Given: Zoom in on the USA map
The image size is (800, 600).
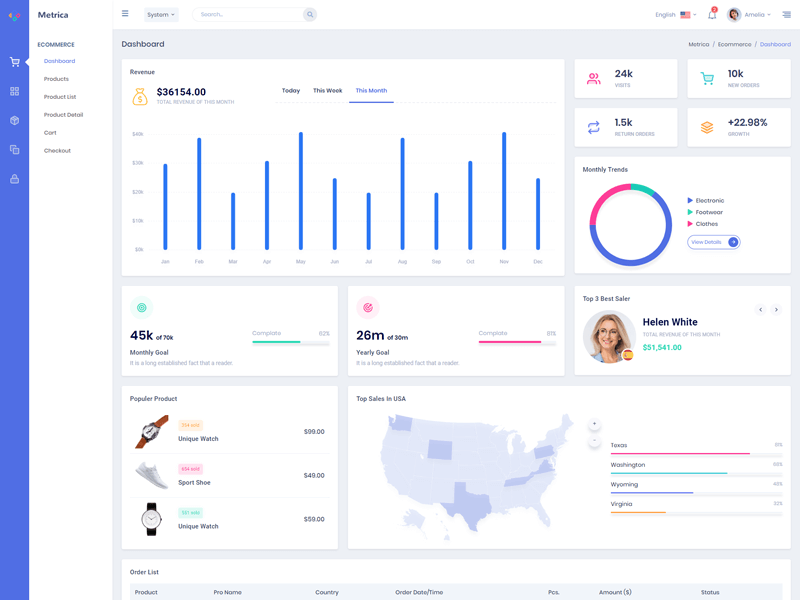Looking at the screenshot, I should pos(594,424).
